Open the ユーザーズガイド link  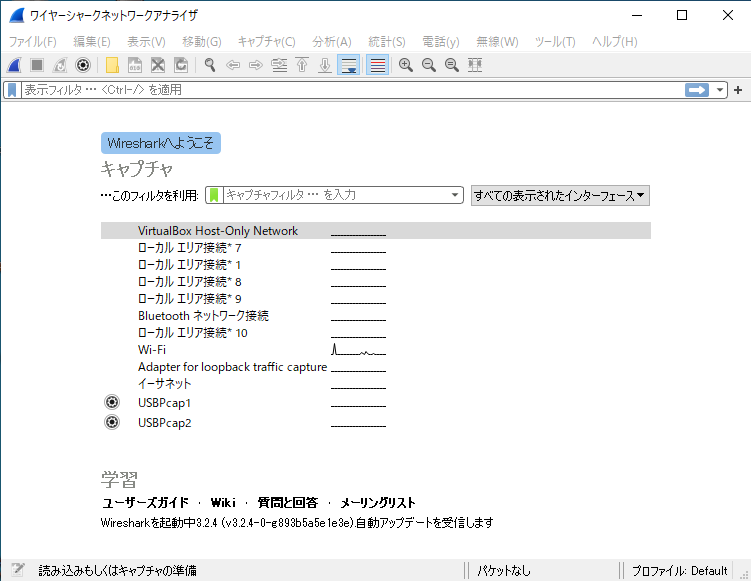tap(145, 502)
